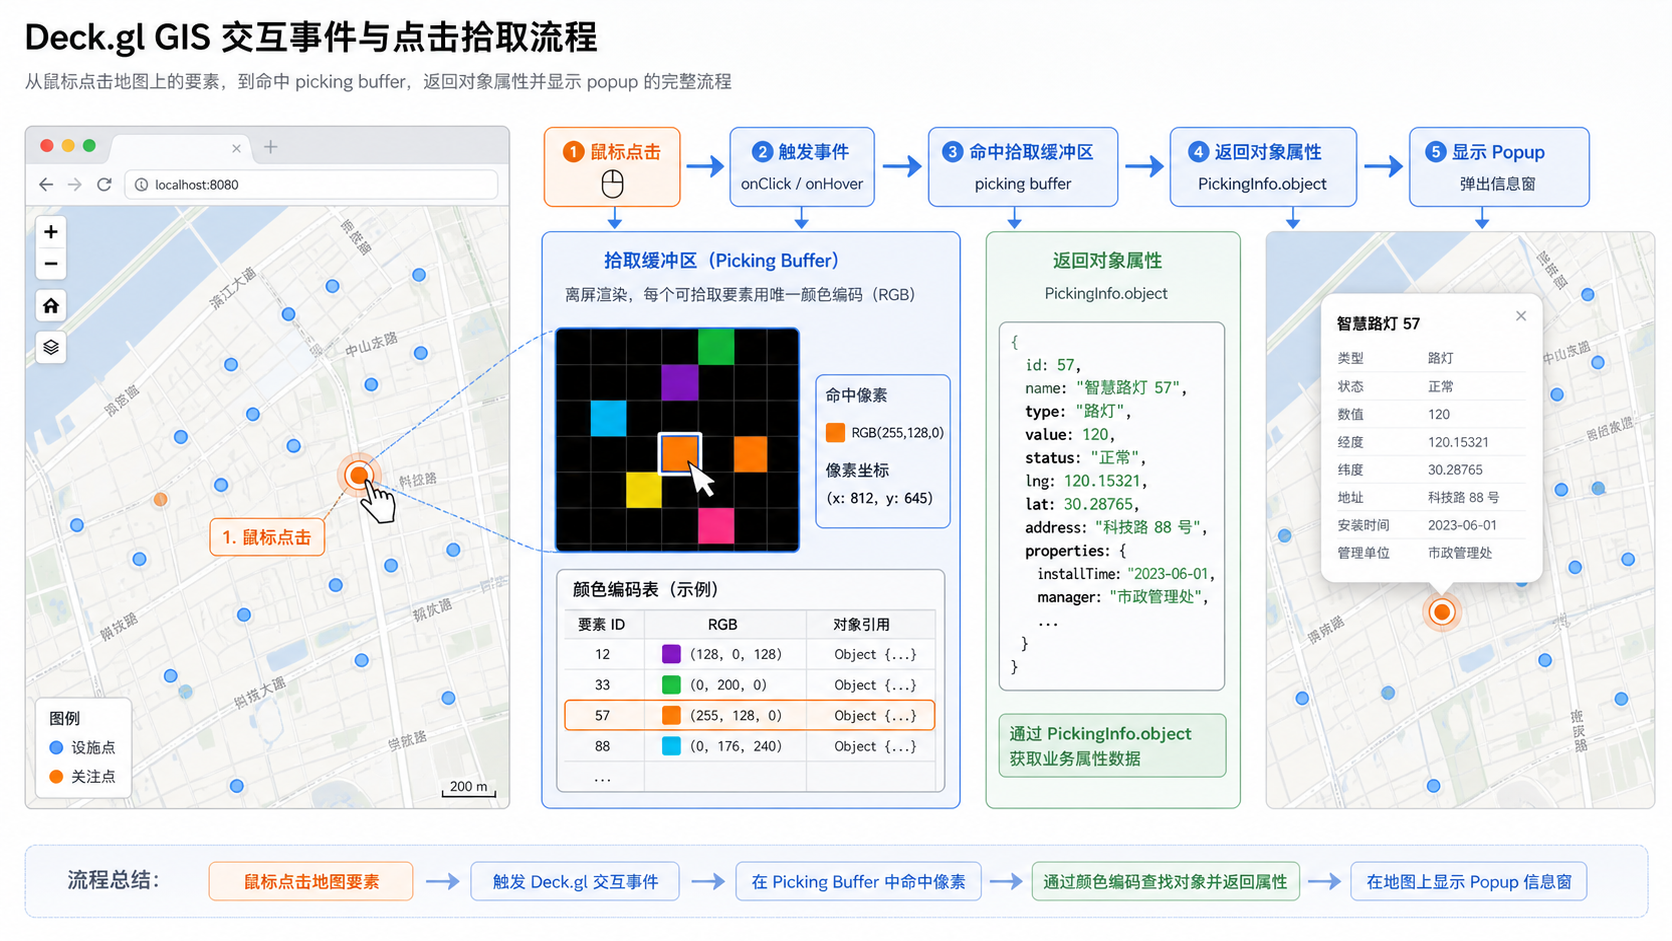Image resolution: width=1672 pixels, height=941 pixels.
Task: Click the 地址 科技路 88 号 popup row
Action: pyautogui.click(x=1431, y=497)
